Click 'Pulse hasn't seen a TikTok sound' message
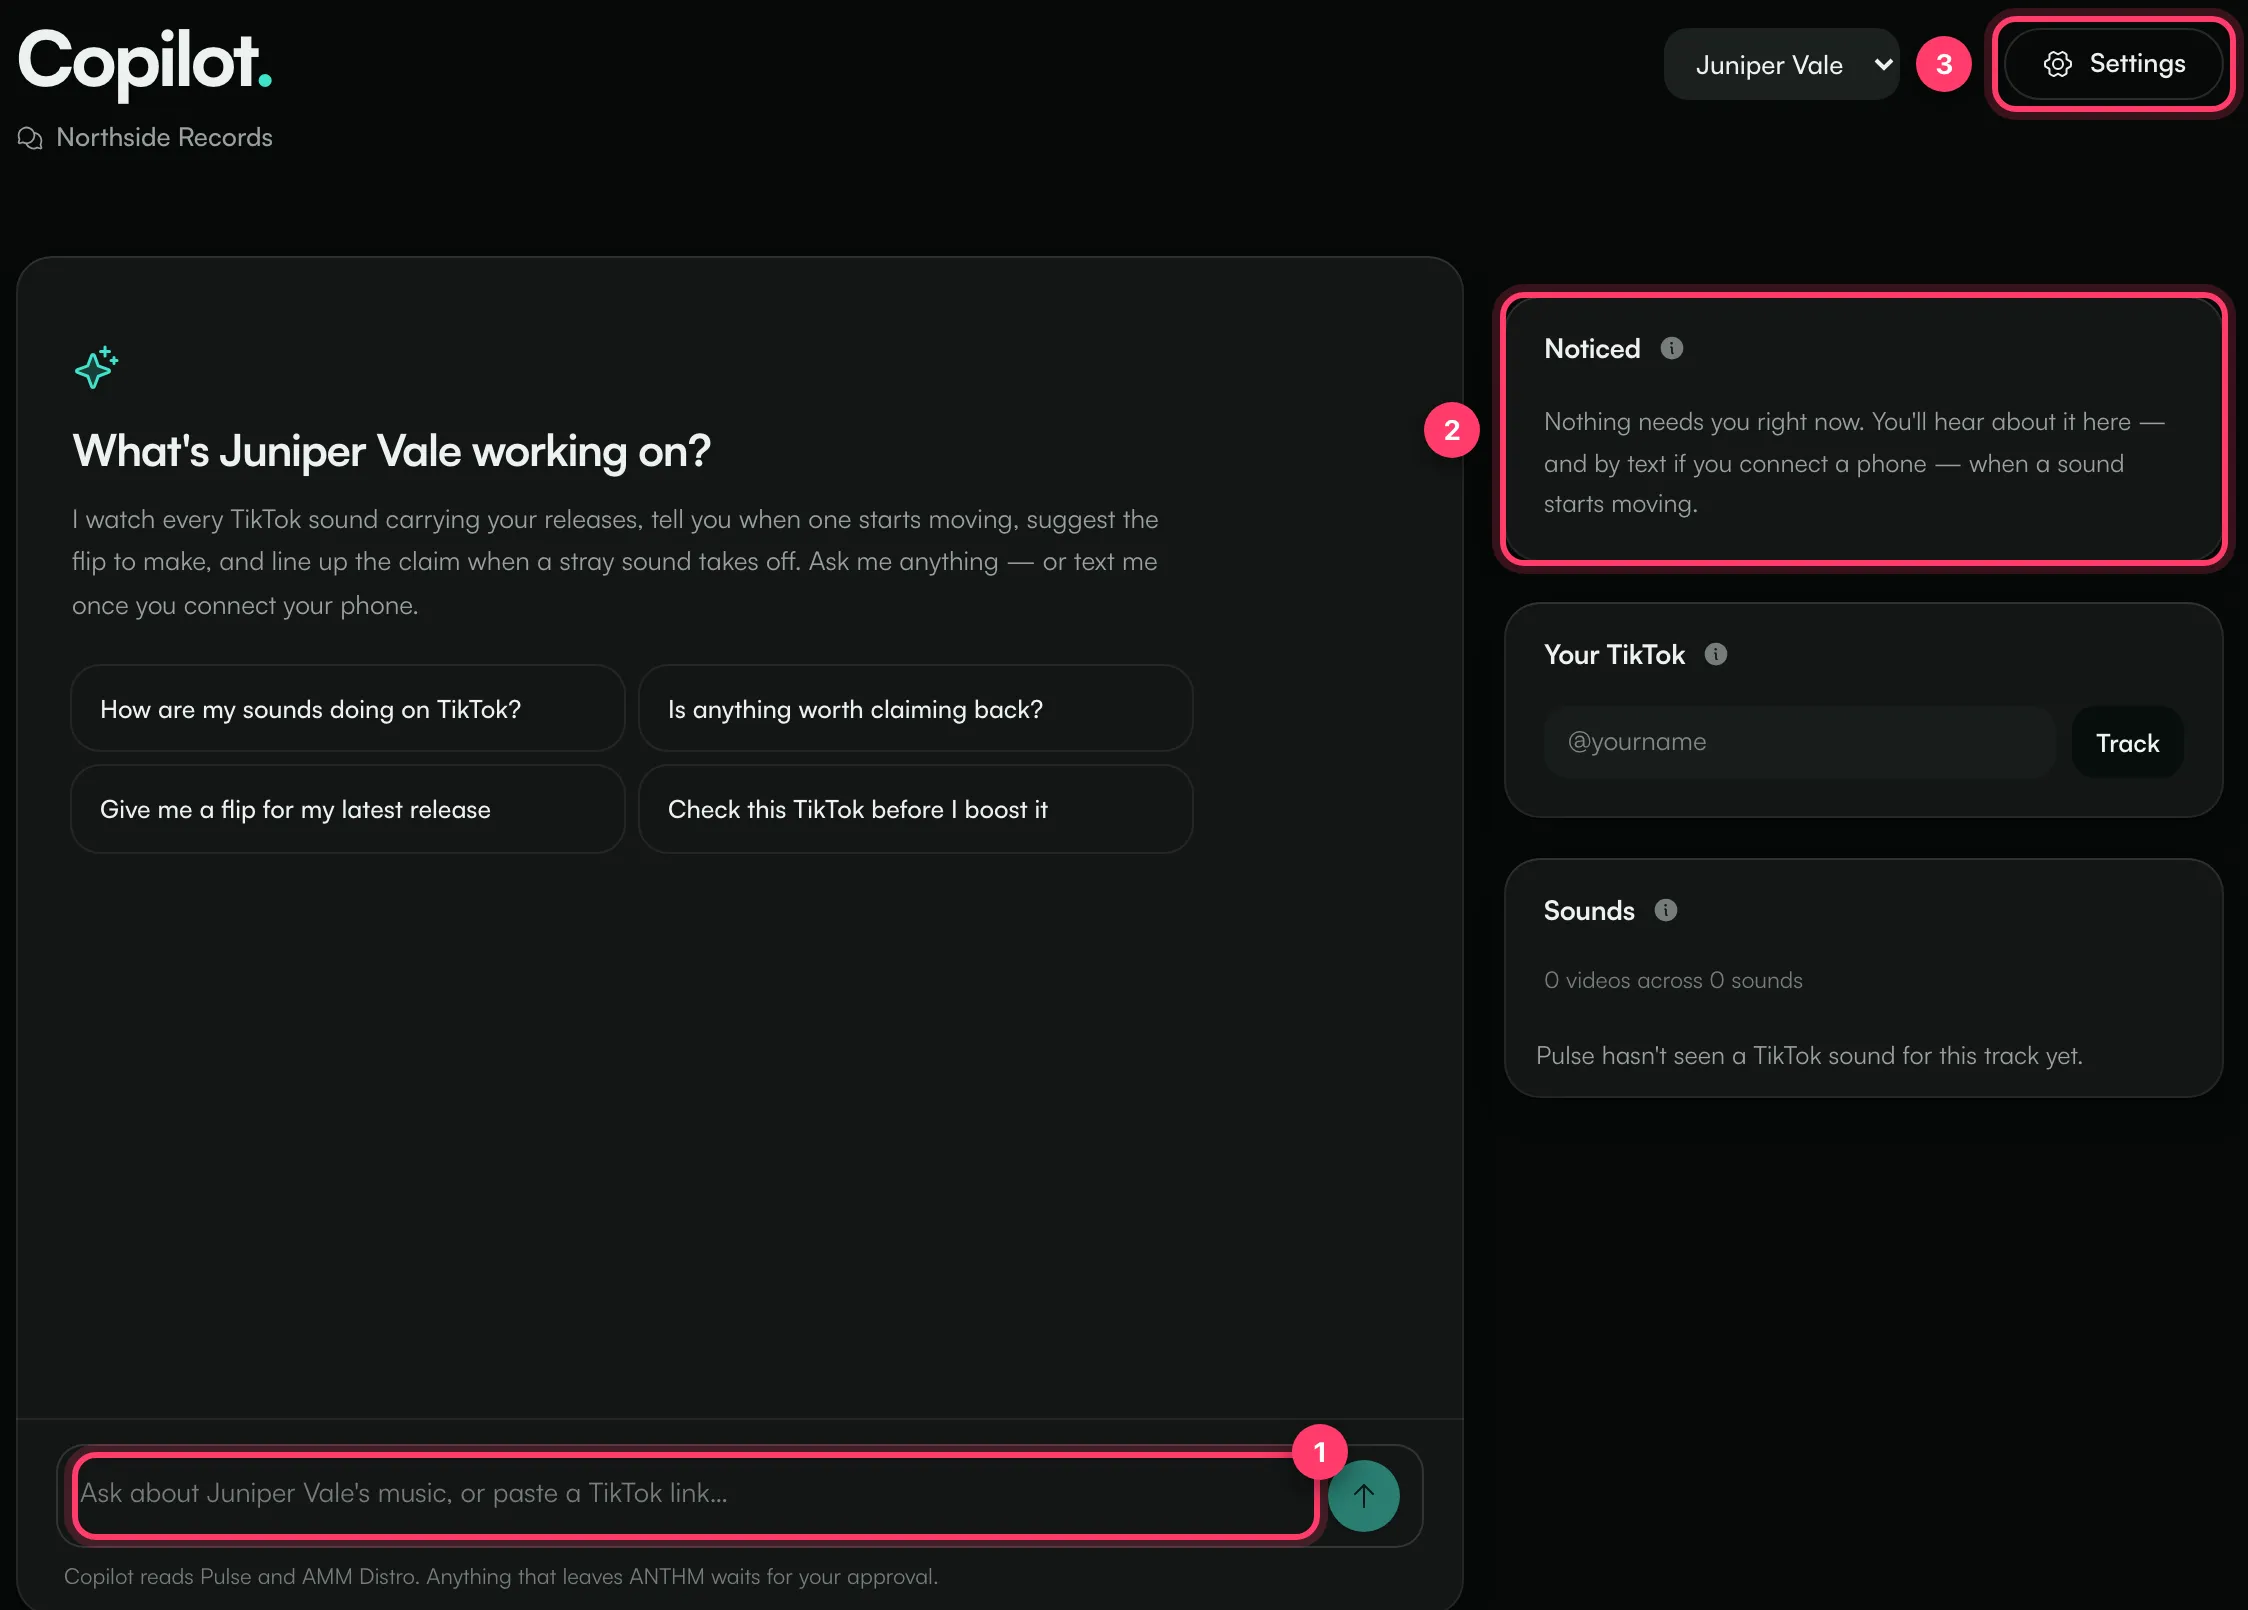The height and width of the screenshot is (1610, 2248). tap(1809, 1056)
